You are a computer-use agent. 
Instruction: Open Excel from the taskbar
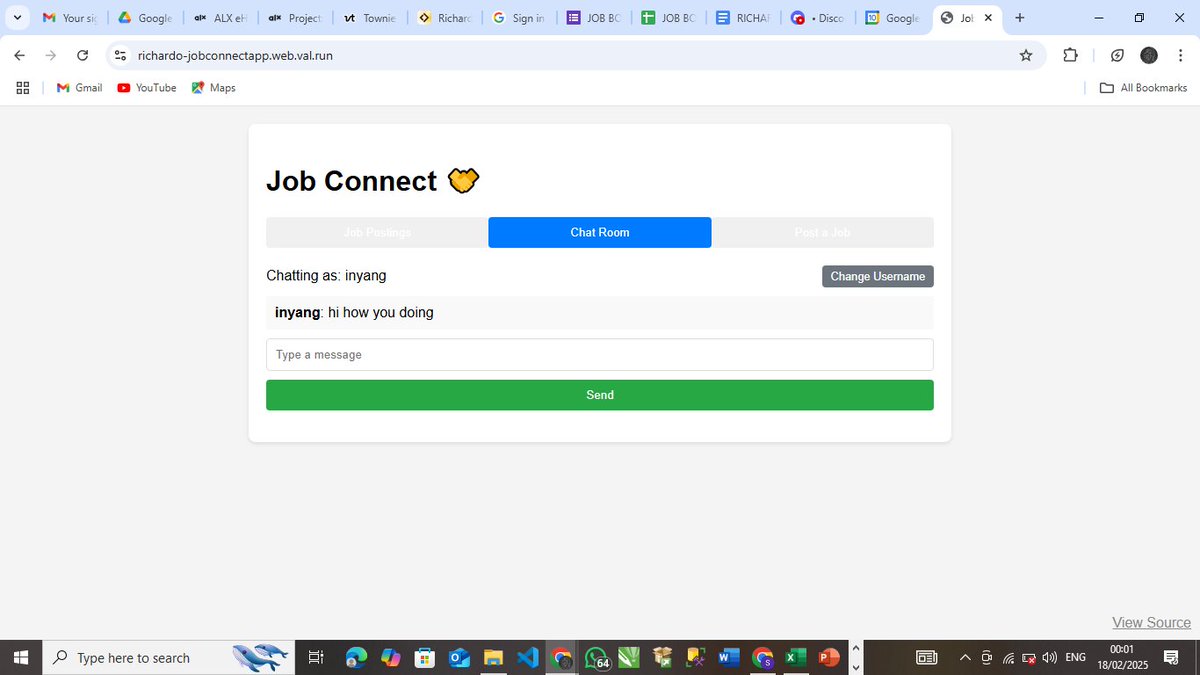[795, 657]
